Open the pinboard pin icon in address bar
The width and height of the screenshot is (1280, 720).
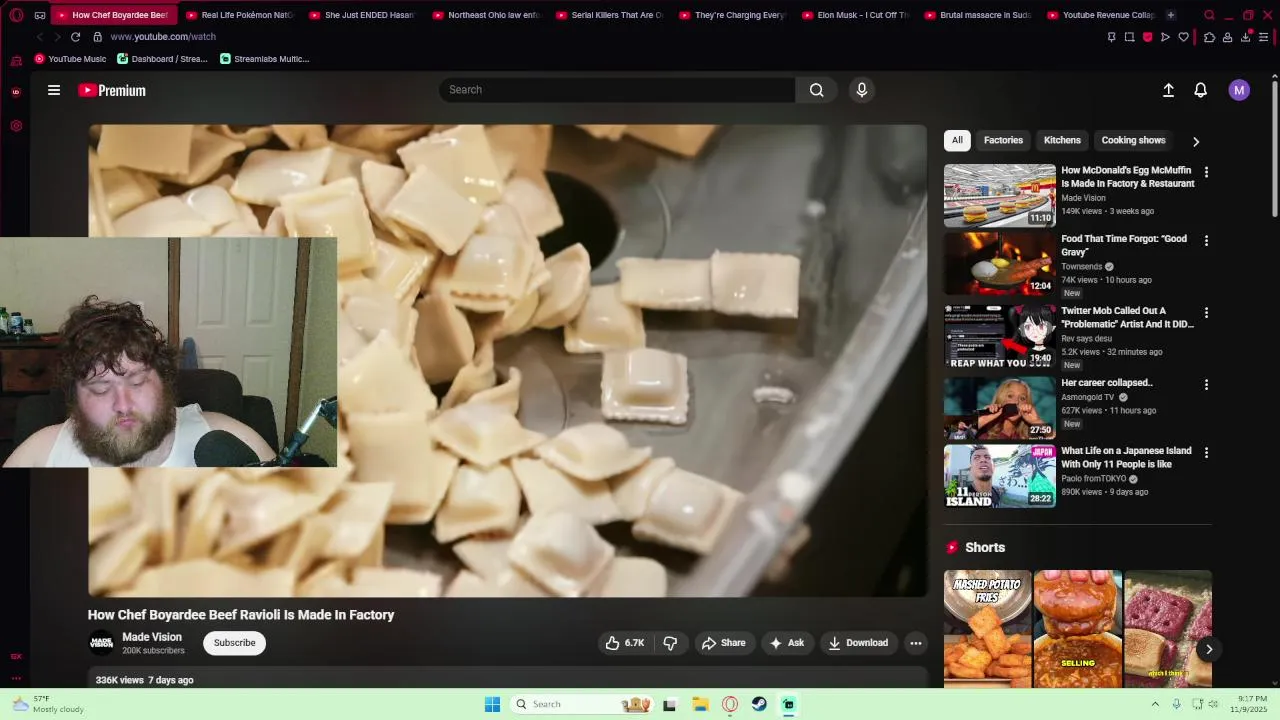click(1111, 37)
